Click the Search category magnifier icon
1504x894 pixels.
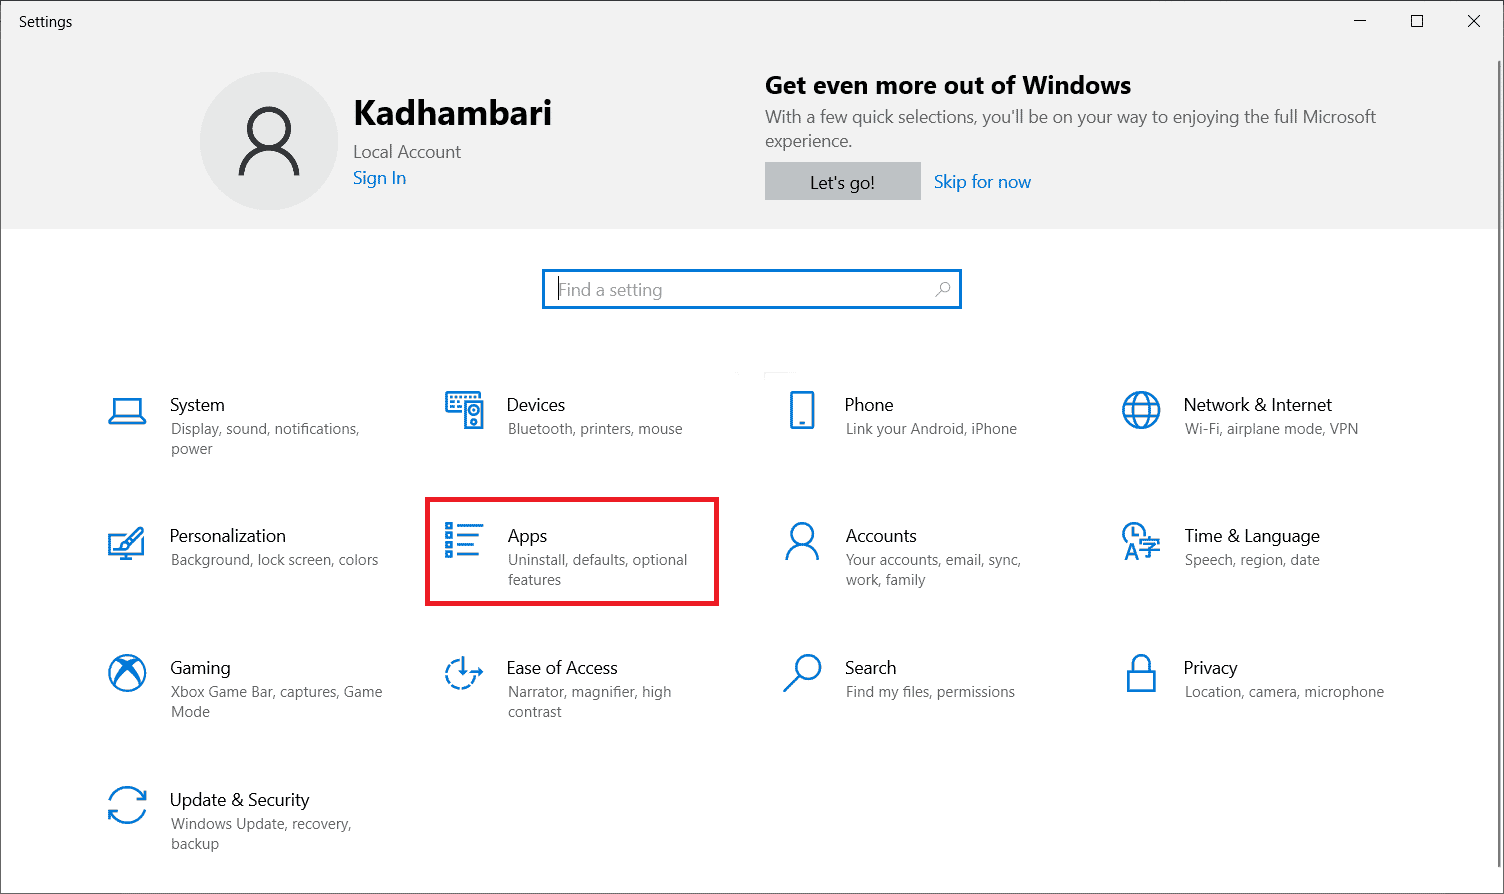[x=802, y=673]
